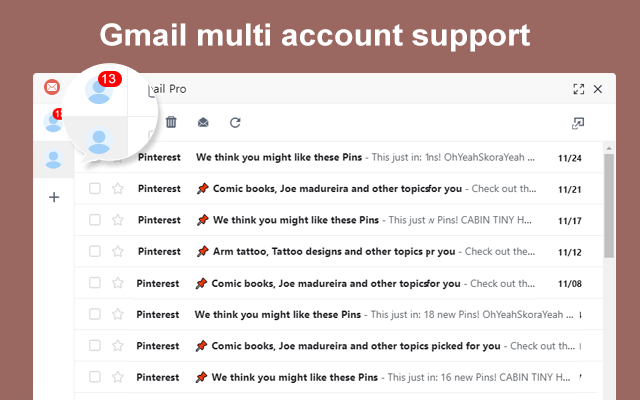Switch to the second account avatar in sidebar
The width and height of the screenshot is (640, 400).
tap(54, 159)
